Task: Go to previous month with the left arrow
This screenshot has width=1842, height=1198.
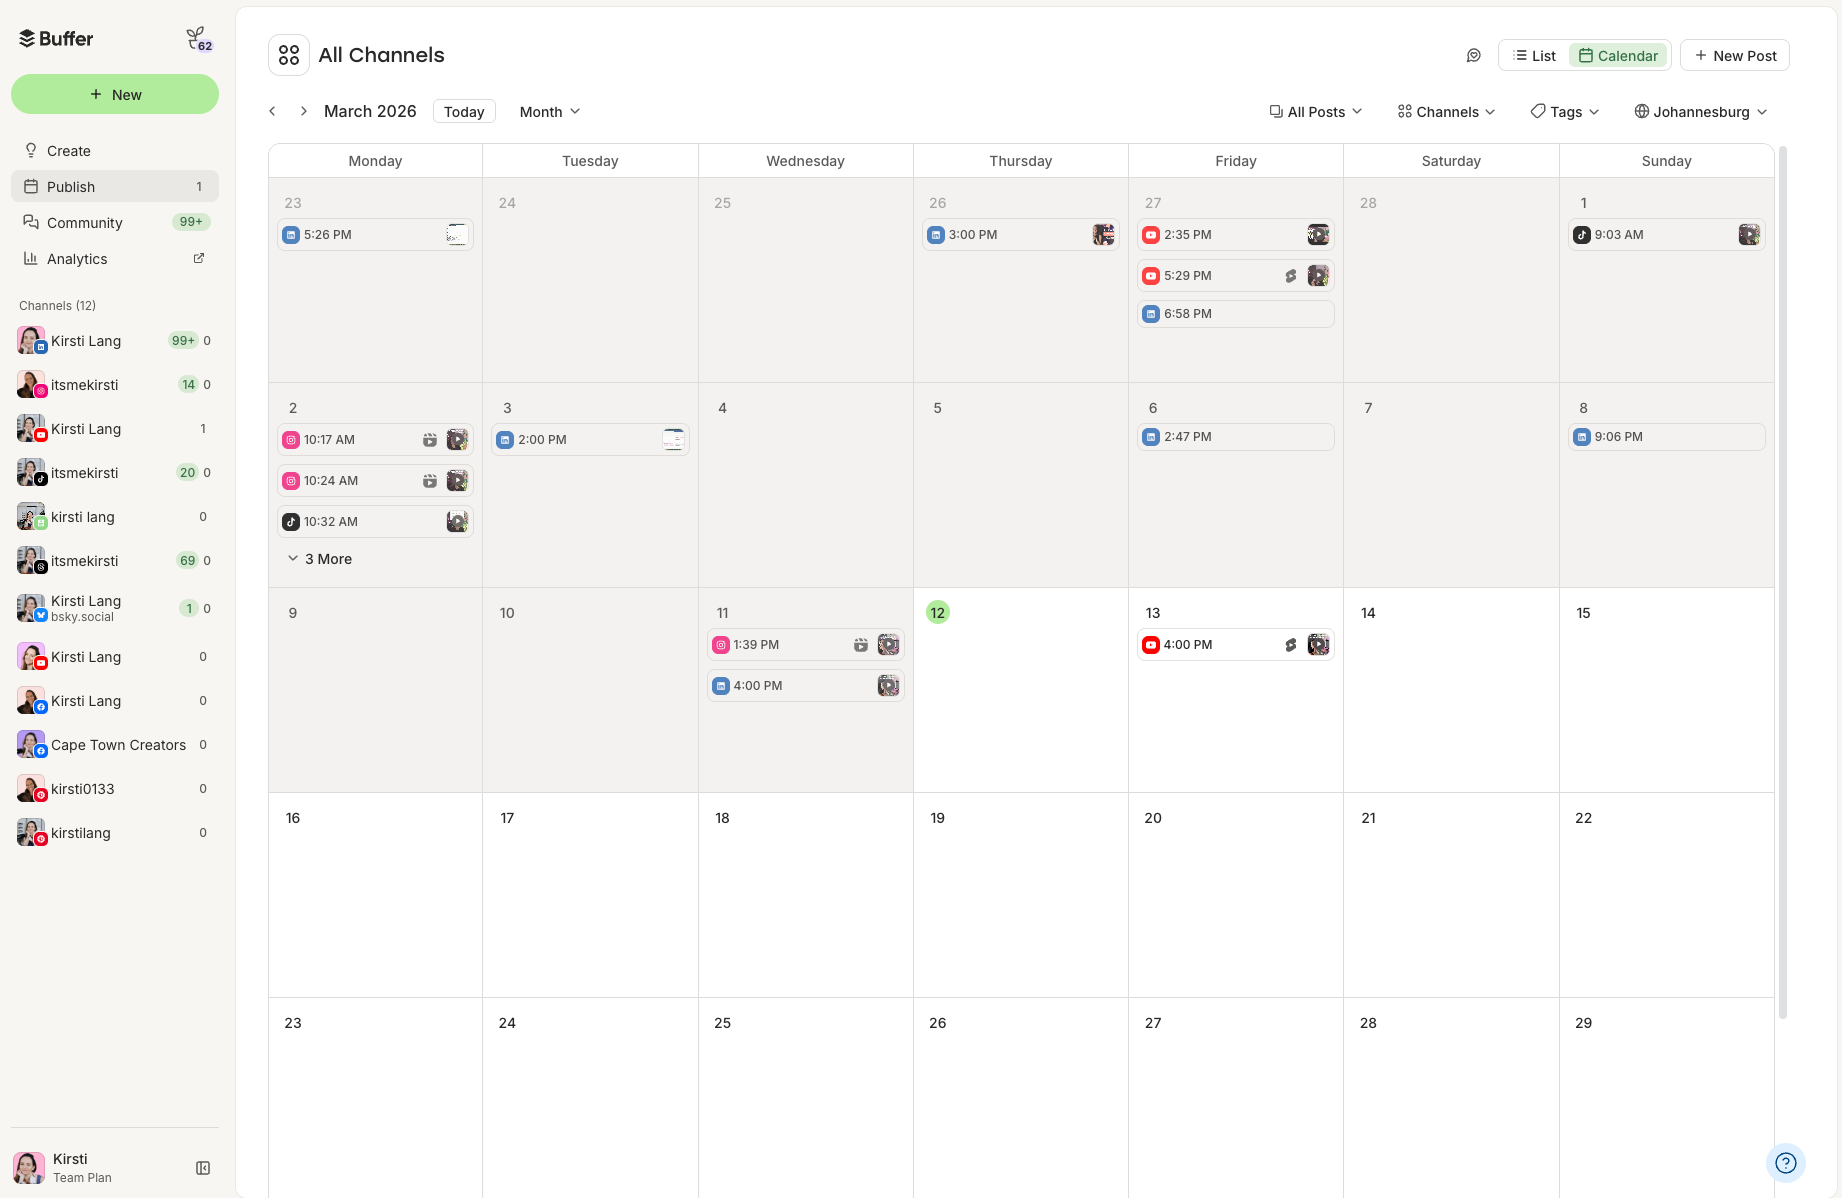Action: pyautogui.click(x=272, y=111)
